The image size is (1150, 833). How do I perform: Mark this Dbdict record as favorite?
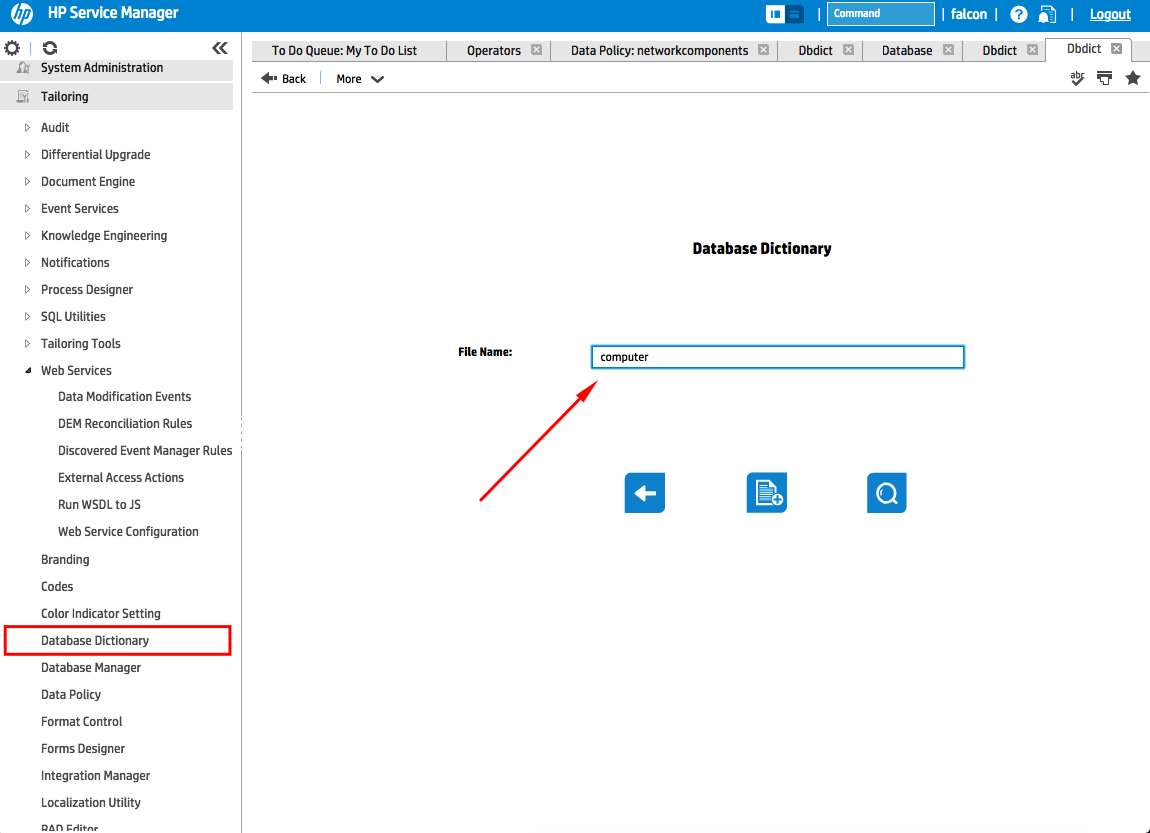(1132, 78)
